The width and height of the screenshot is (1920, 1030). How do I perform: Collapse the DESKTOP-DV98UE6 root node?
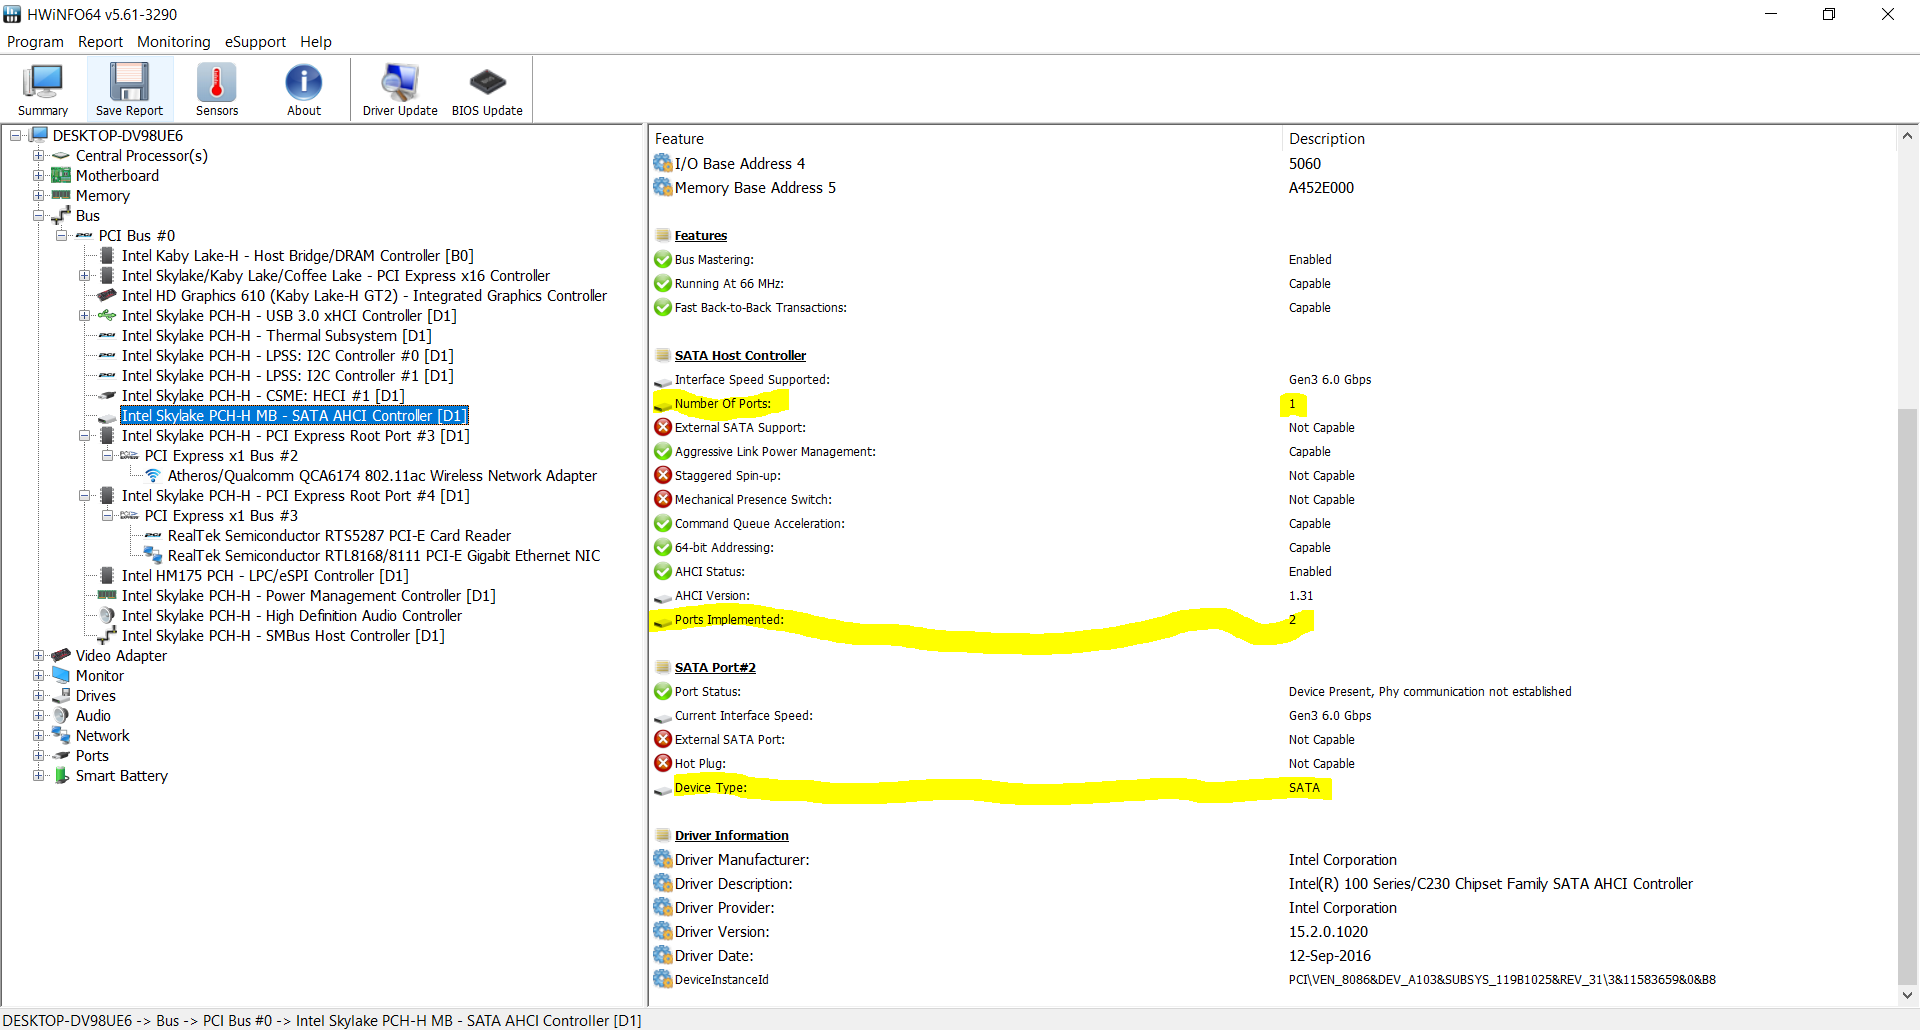click(x=16, y=136)
